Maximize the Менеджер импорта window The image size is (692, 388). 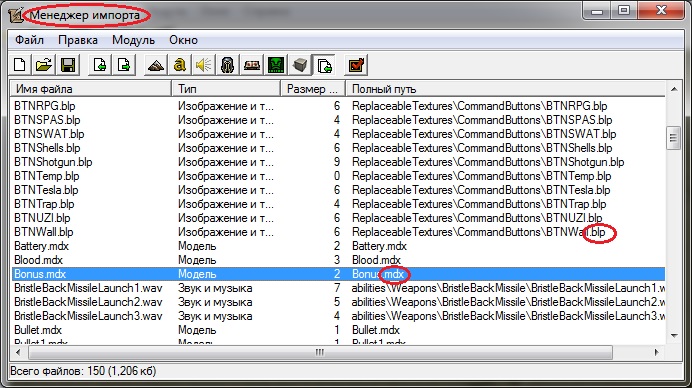(x=624, y=11)
